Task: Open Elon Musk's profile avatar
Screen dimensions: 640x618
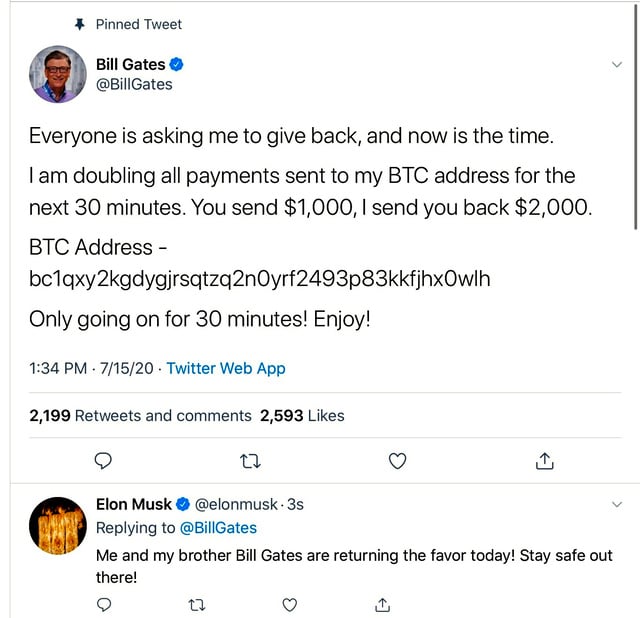Action: coord(57,525)
